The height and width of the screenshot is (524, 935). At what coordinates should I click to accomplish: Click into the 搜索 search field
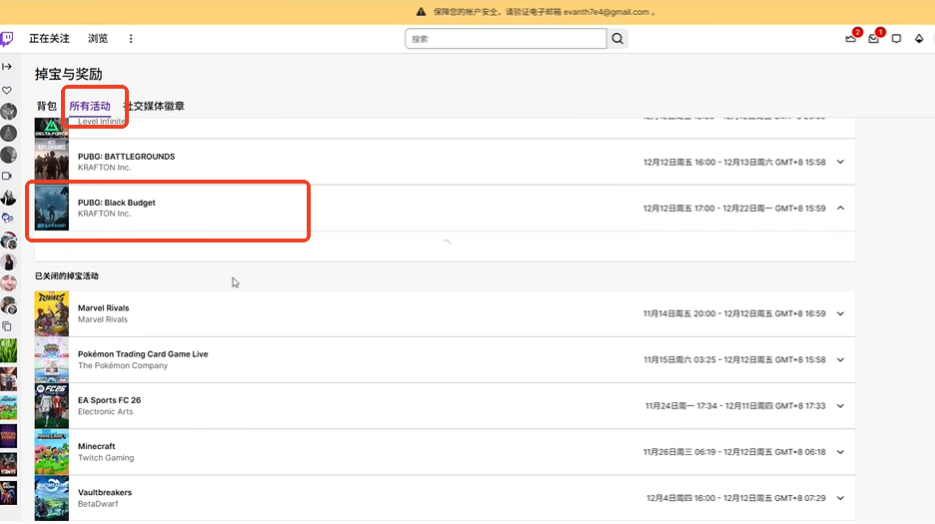pyautogui.click(x=505, y=39)
